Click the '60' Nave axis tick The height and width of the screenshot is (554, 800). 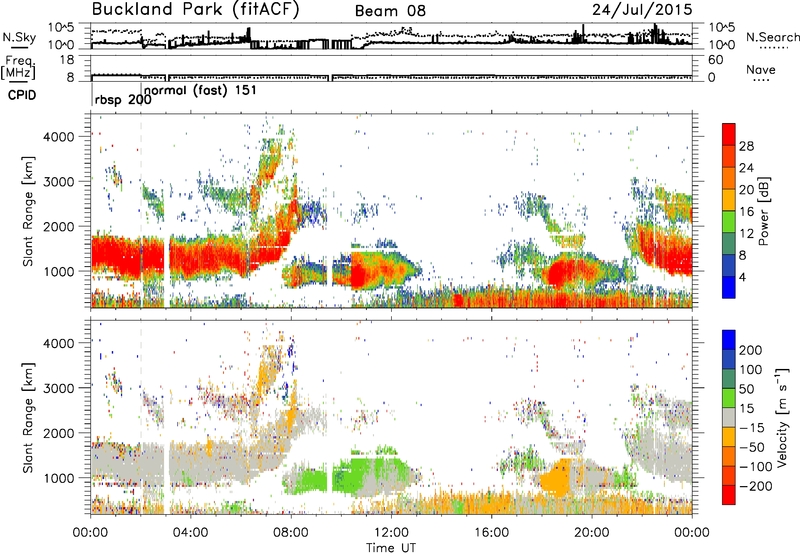[715, 60]
